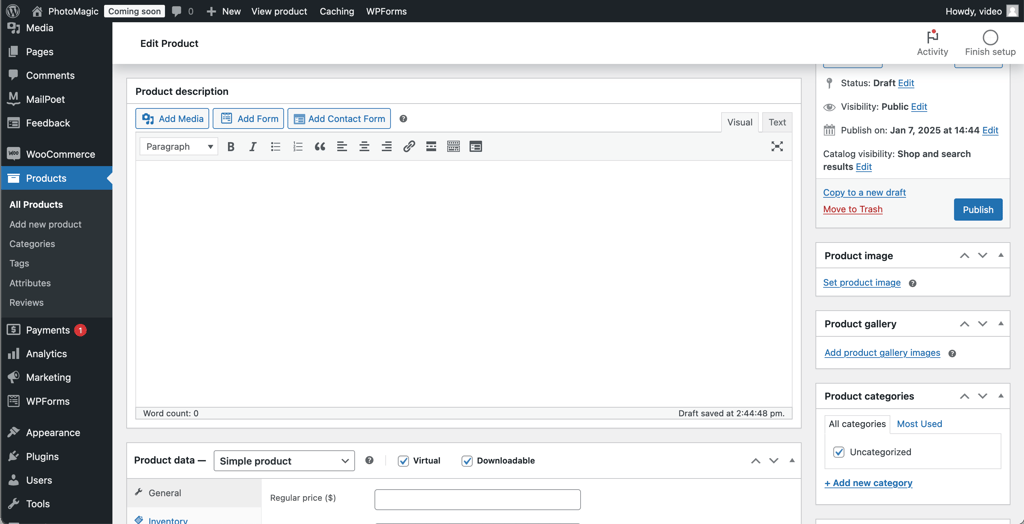Image resolution: width=1024 pixels, height=524 pixels.
Task: Edit the Visibility Public setting
Action: [920, 106]
